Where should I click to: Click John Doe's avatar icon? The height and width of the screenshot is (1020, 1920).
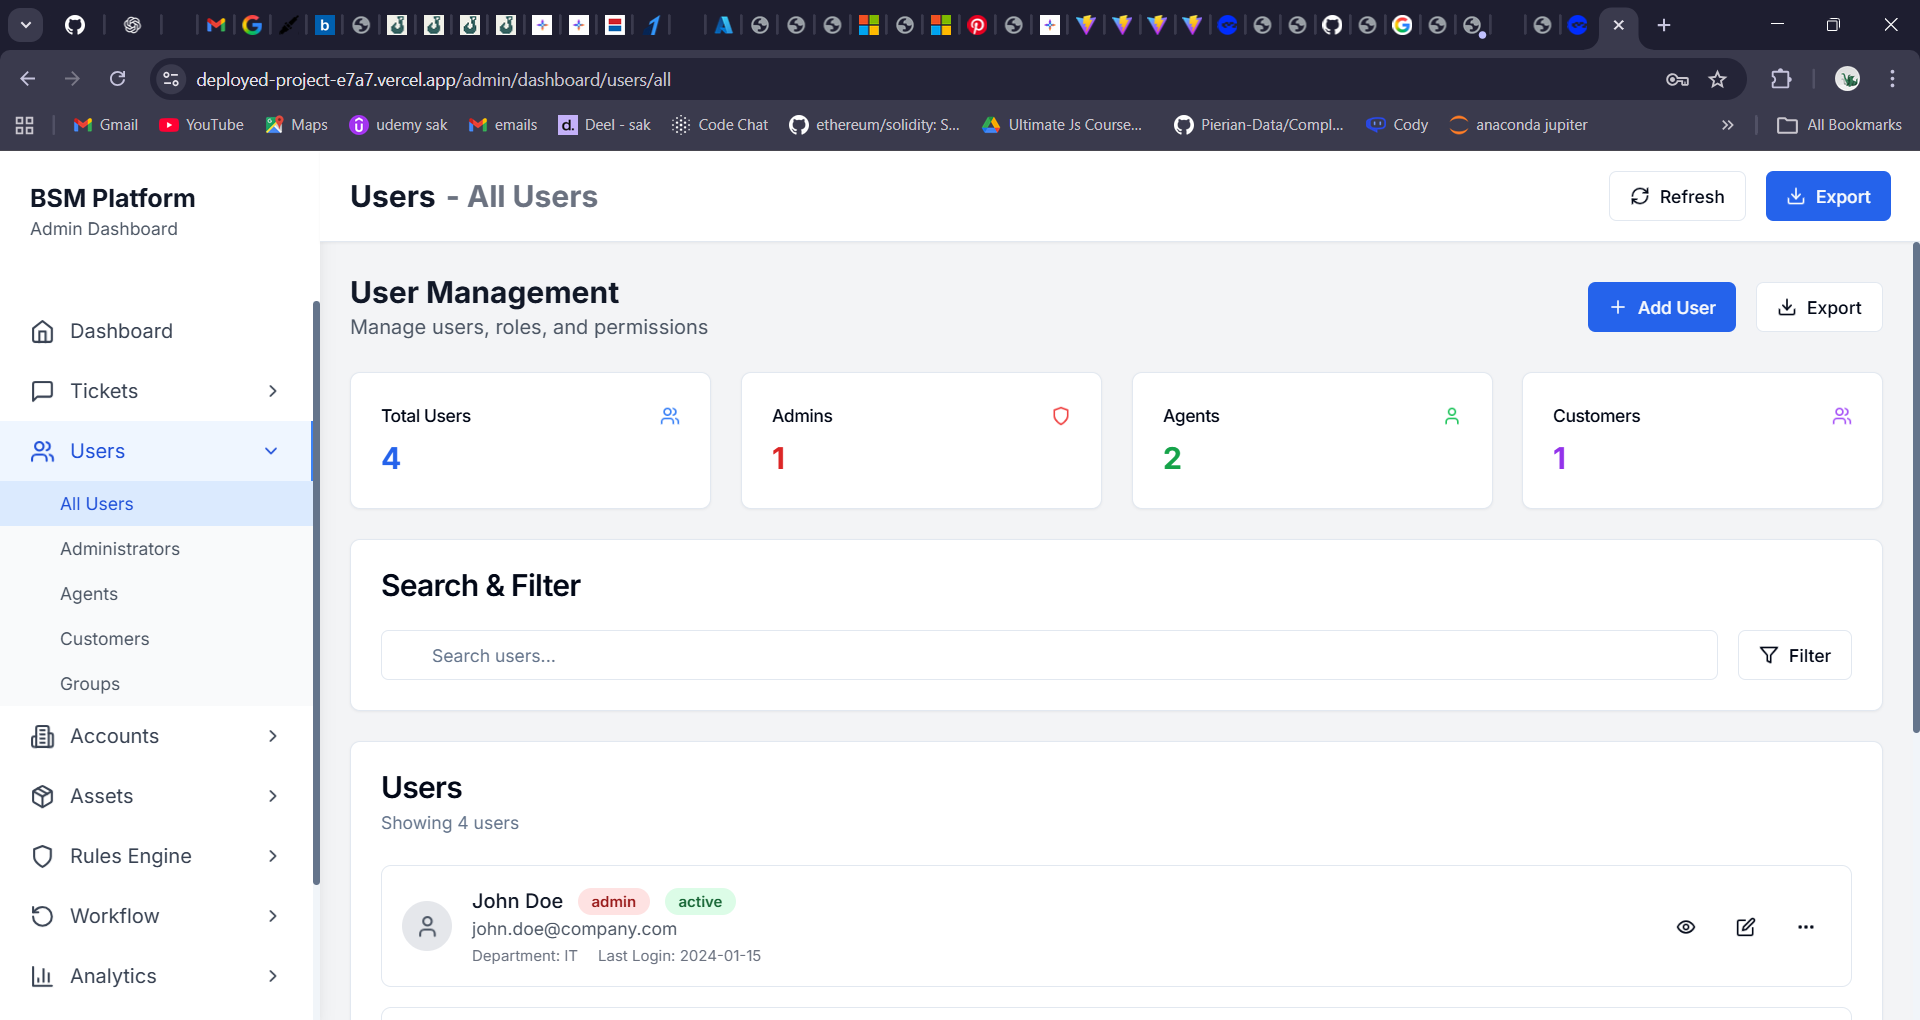point(427,926)
